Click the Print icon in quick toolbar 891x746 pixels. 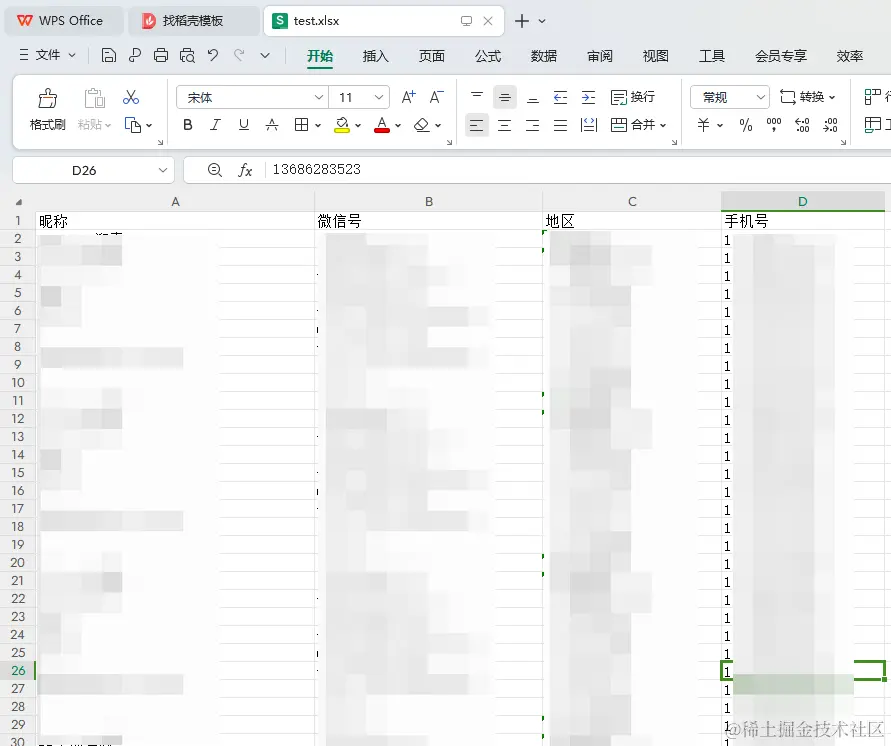tap(161, 55)
